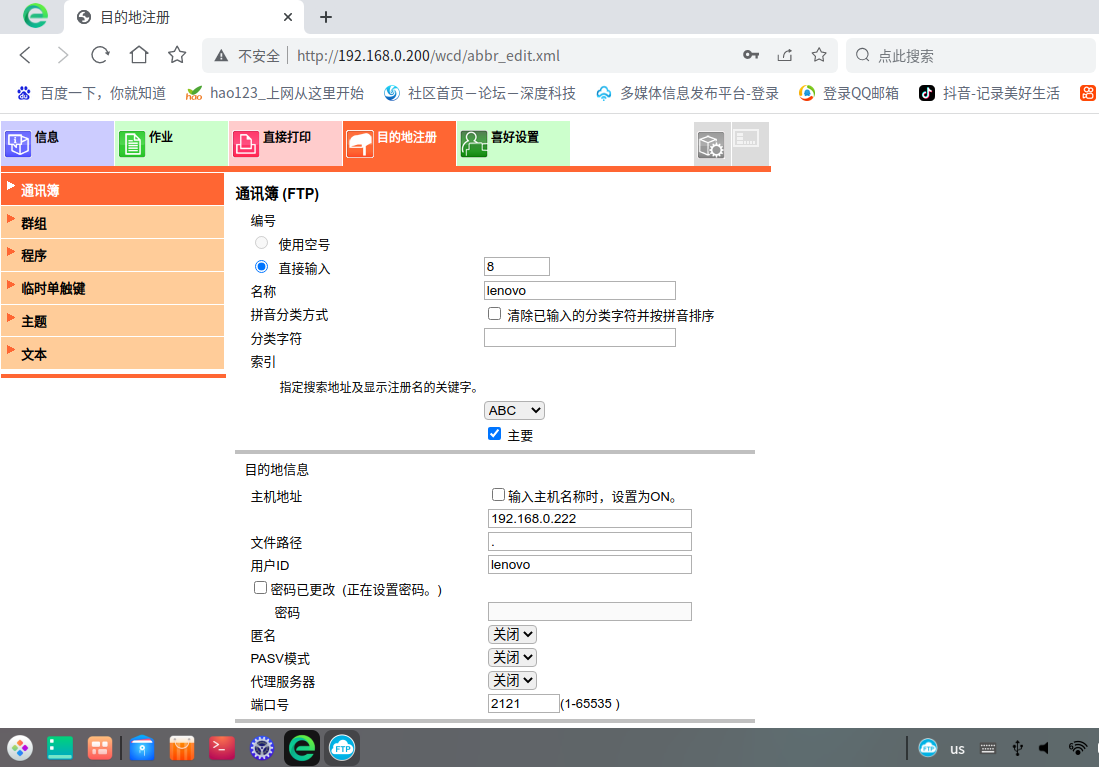Screen dimensions: 1099x767
Task: Click the browser forward arrow
Action: pyautogui.click(x=63, y=55)
